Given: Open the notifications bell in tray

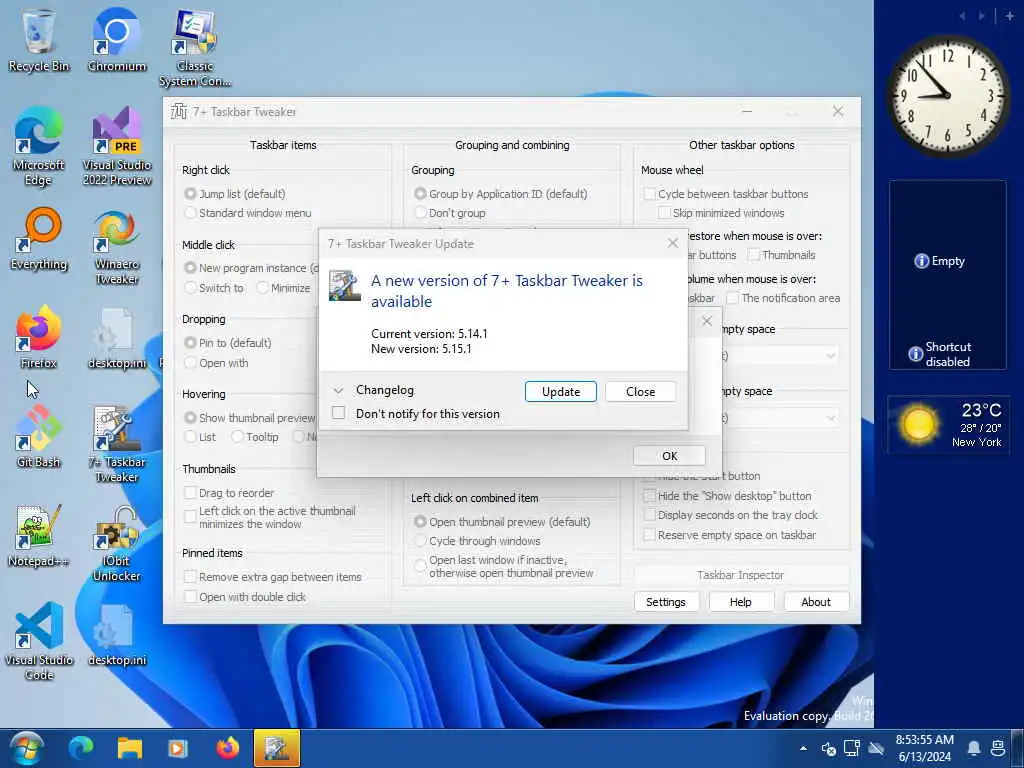Looking at the screenshot, I should [974, 748].
